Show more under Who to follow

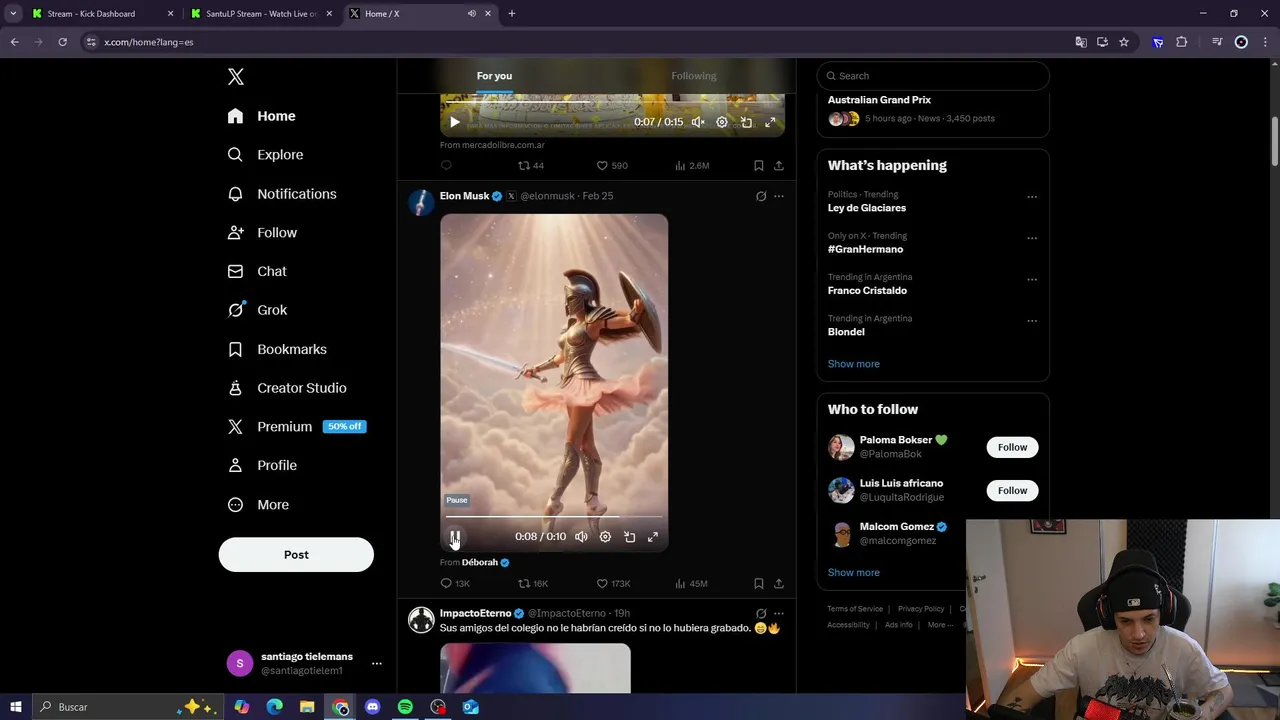tap(854, 573)
